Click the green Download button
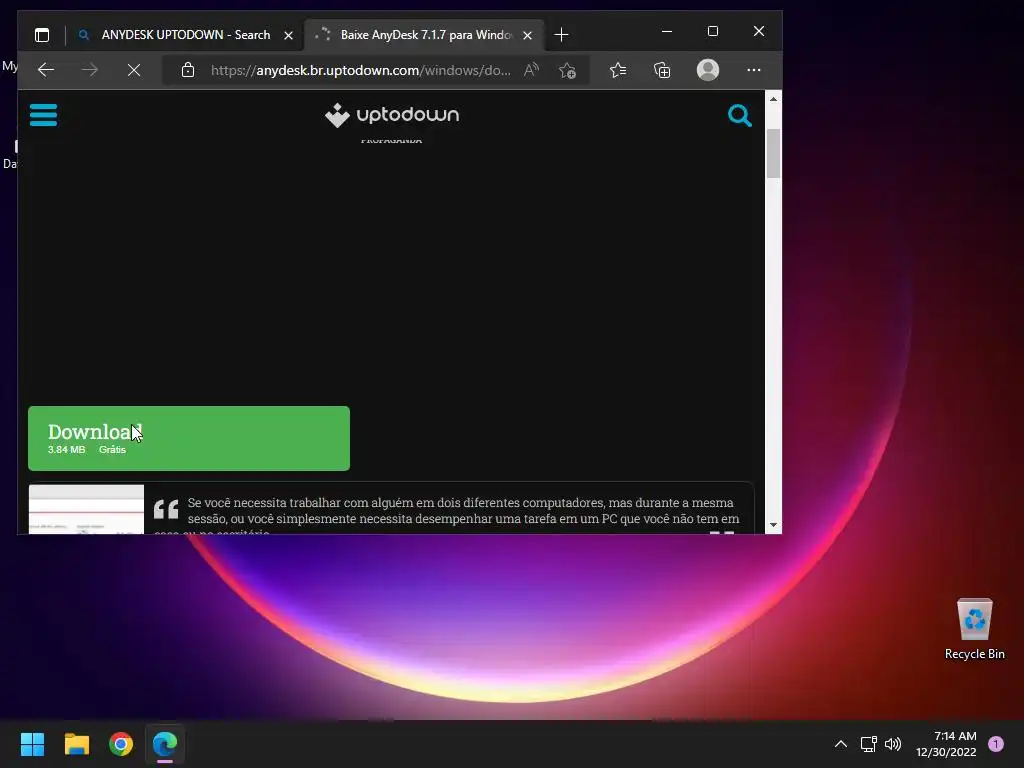1024x768 pixels. (189, 438)
